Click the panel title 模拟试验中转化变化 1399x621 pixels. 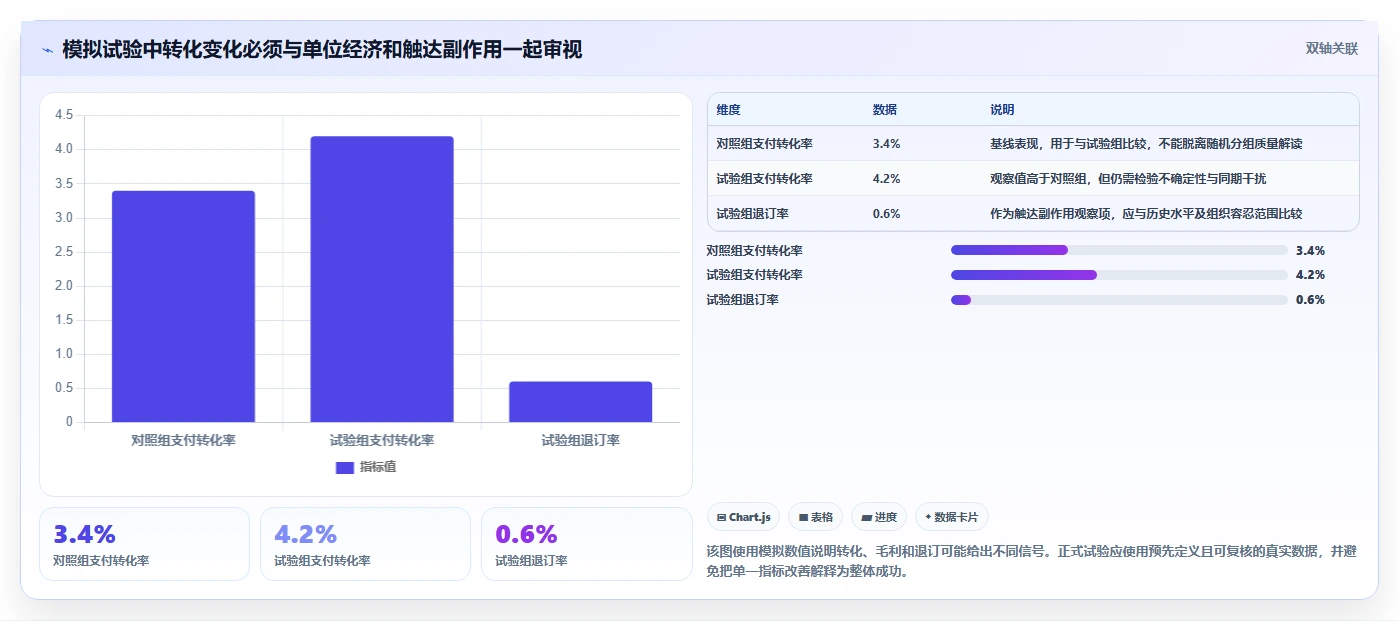pos(322,50)
